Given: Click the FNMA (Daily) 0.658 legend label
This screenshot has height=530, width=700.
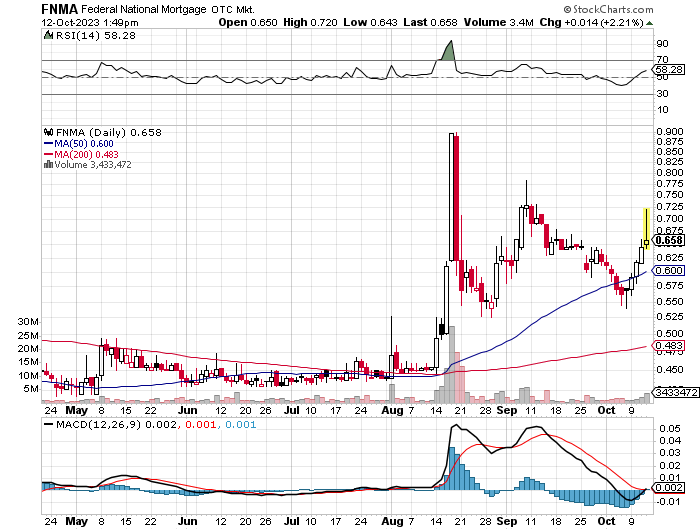Looking at the screenshot, I should coord(108,132).
